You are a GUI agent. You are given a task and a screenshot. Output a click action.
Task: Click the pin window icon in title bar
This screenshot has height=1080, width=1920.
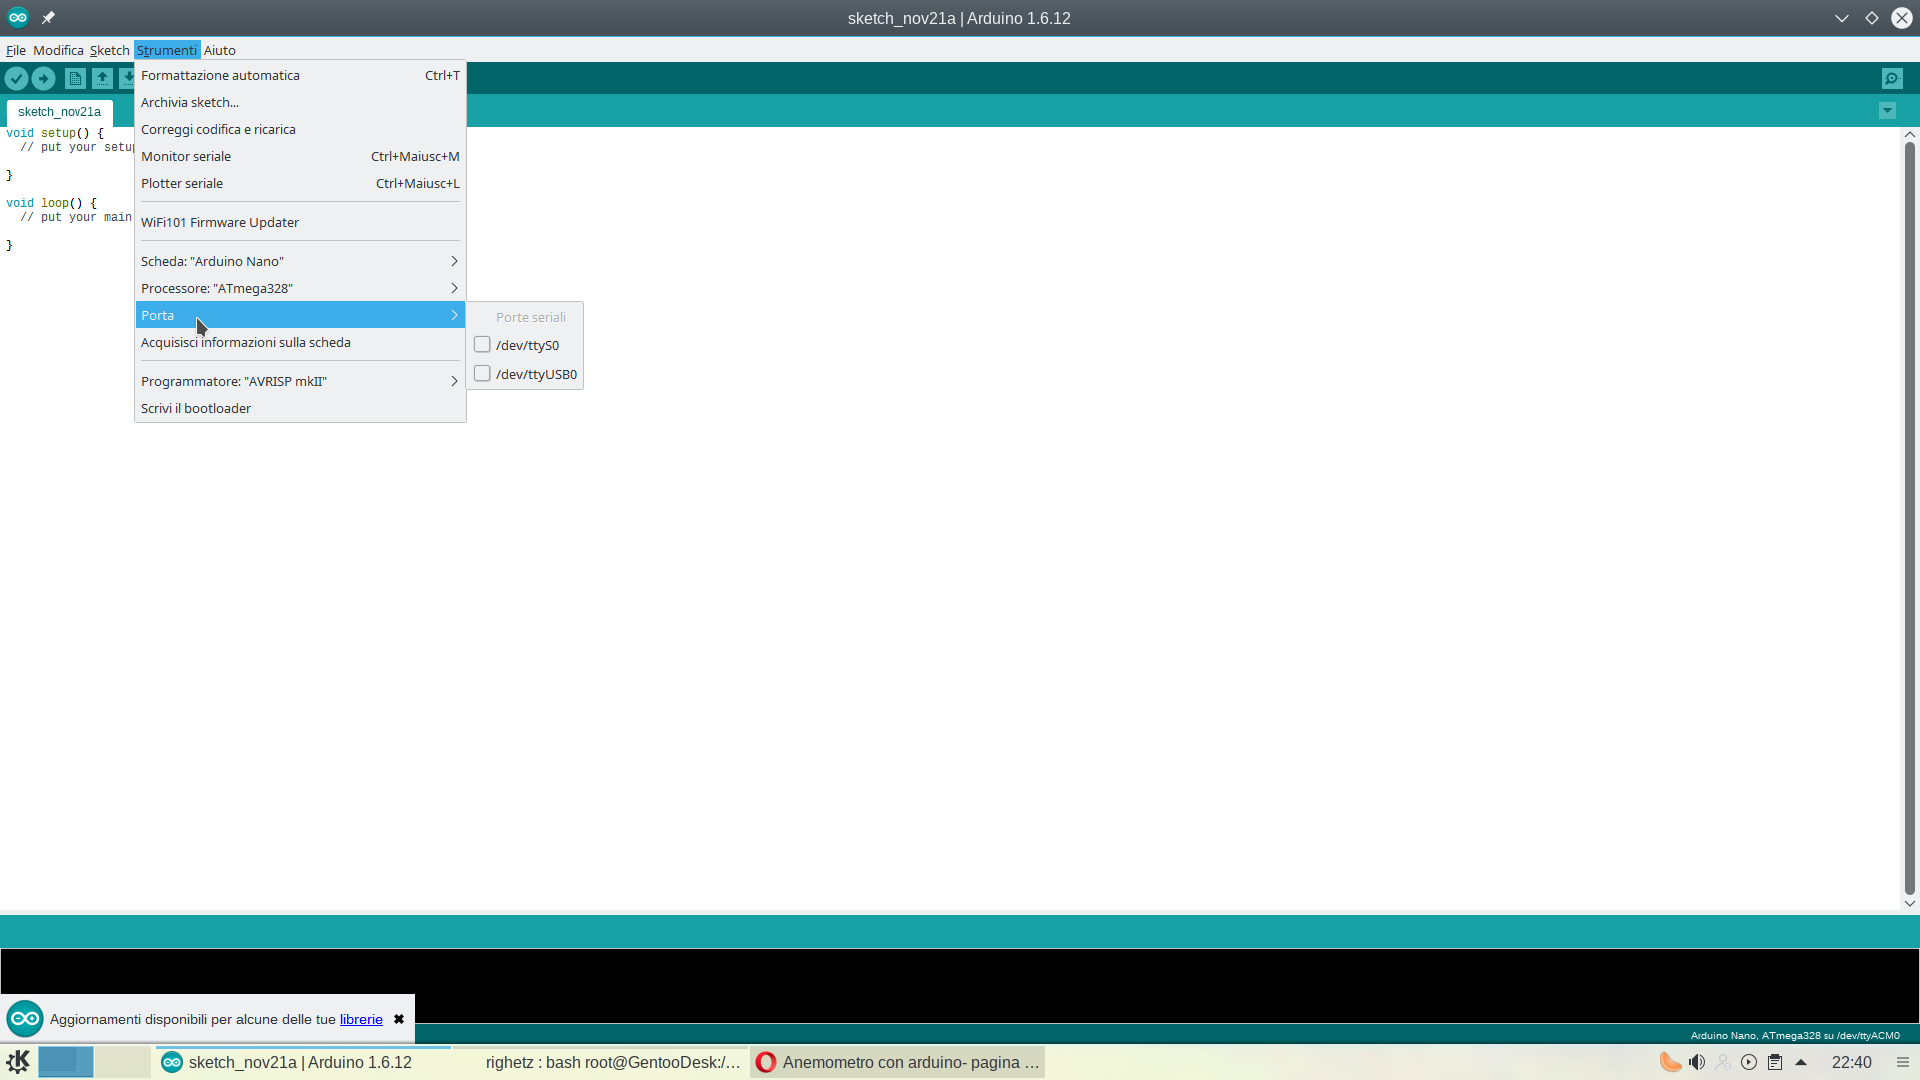point(48,17)
